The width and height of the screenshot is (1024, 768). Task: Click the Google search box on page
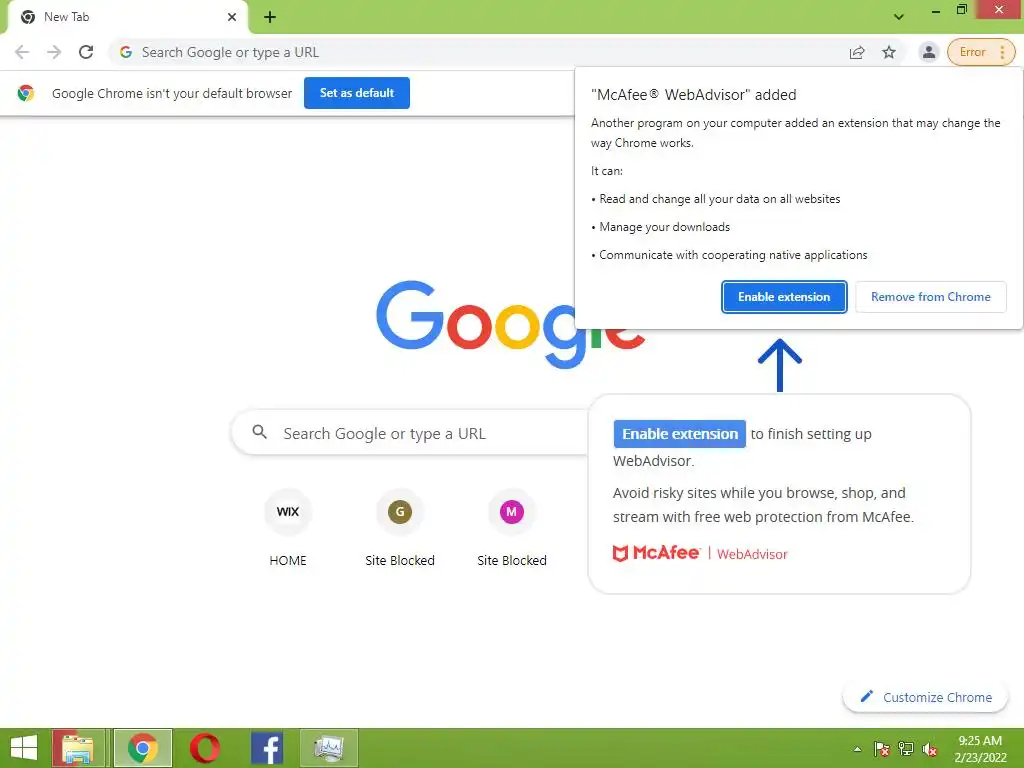coord(411,433)
